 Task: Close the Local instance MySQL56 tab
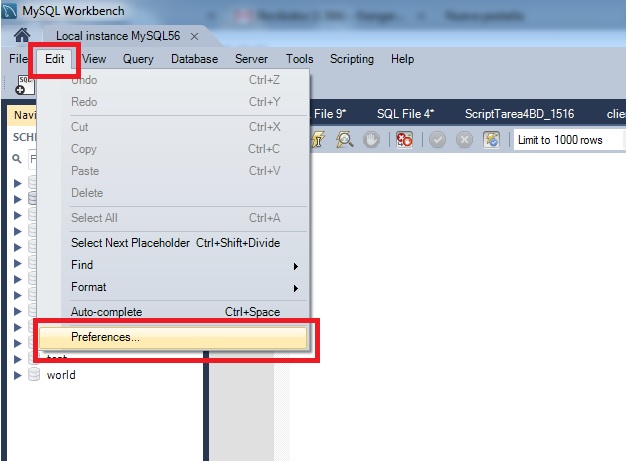[x=194, y=36]
